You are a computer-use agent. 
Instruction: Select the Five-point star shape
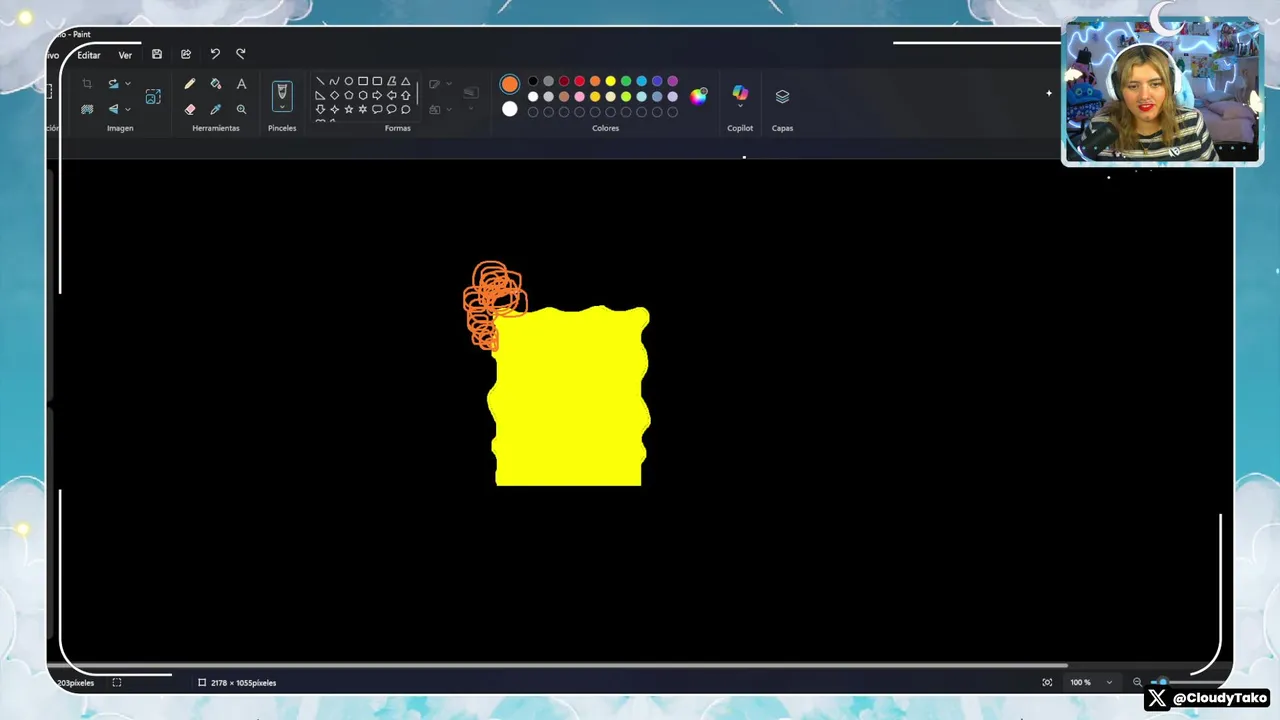click(348, 109)
